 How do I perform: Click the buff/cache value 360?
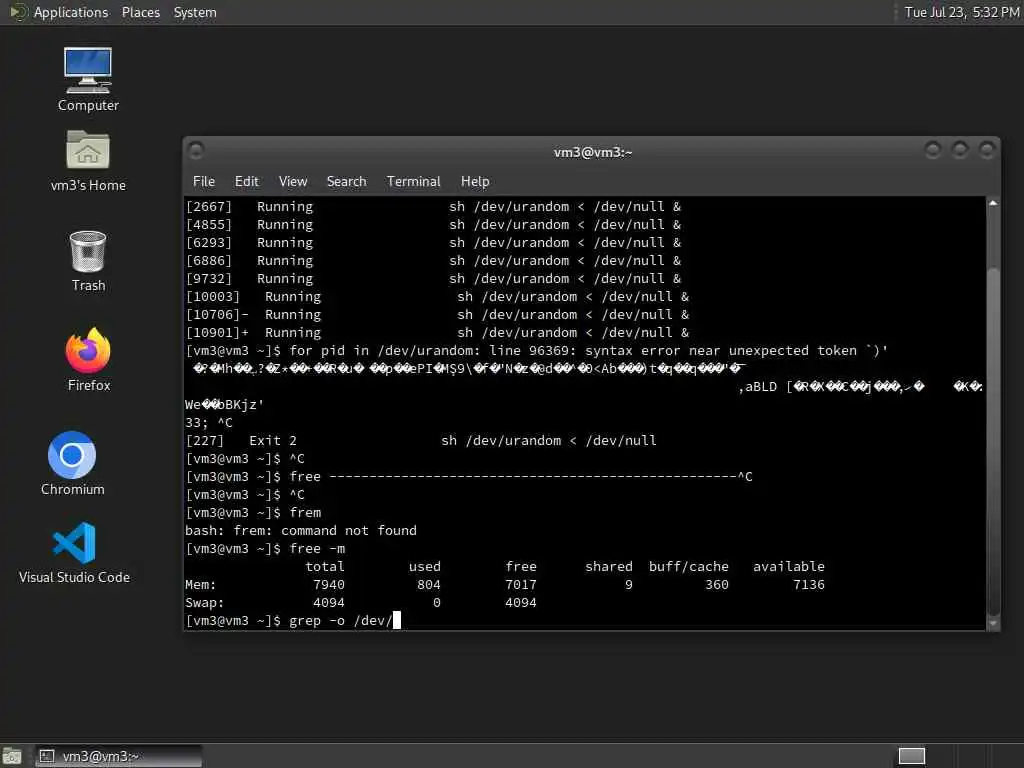point(716,584)
